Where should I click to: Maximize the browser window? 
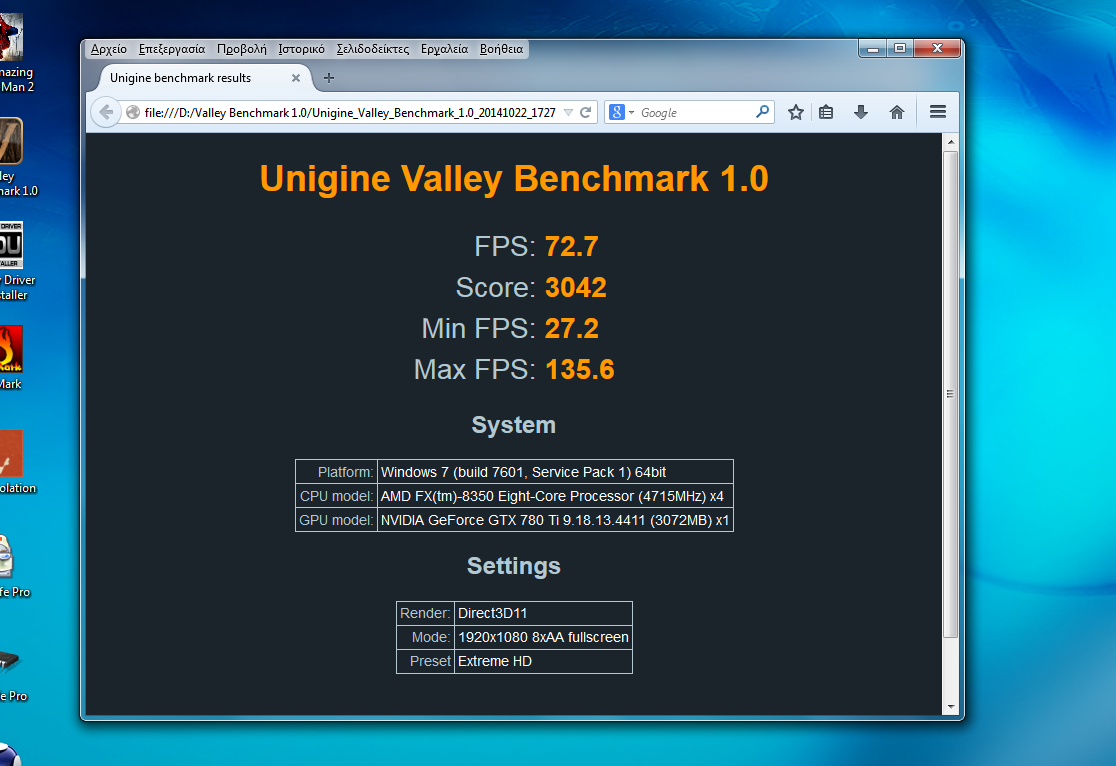point(900,48)
